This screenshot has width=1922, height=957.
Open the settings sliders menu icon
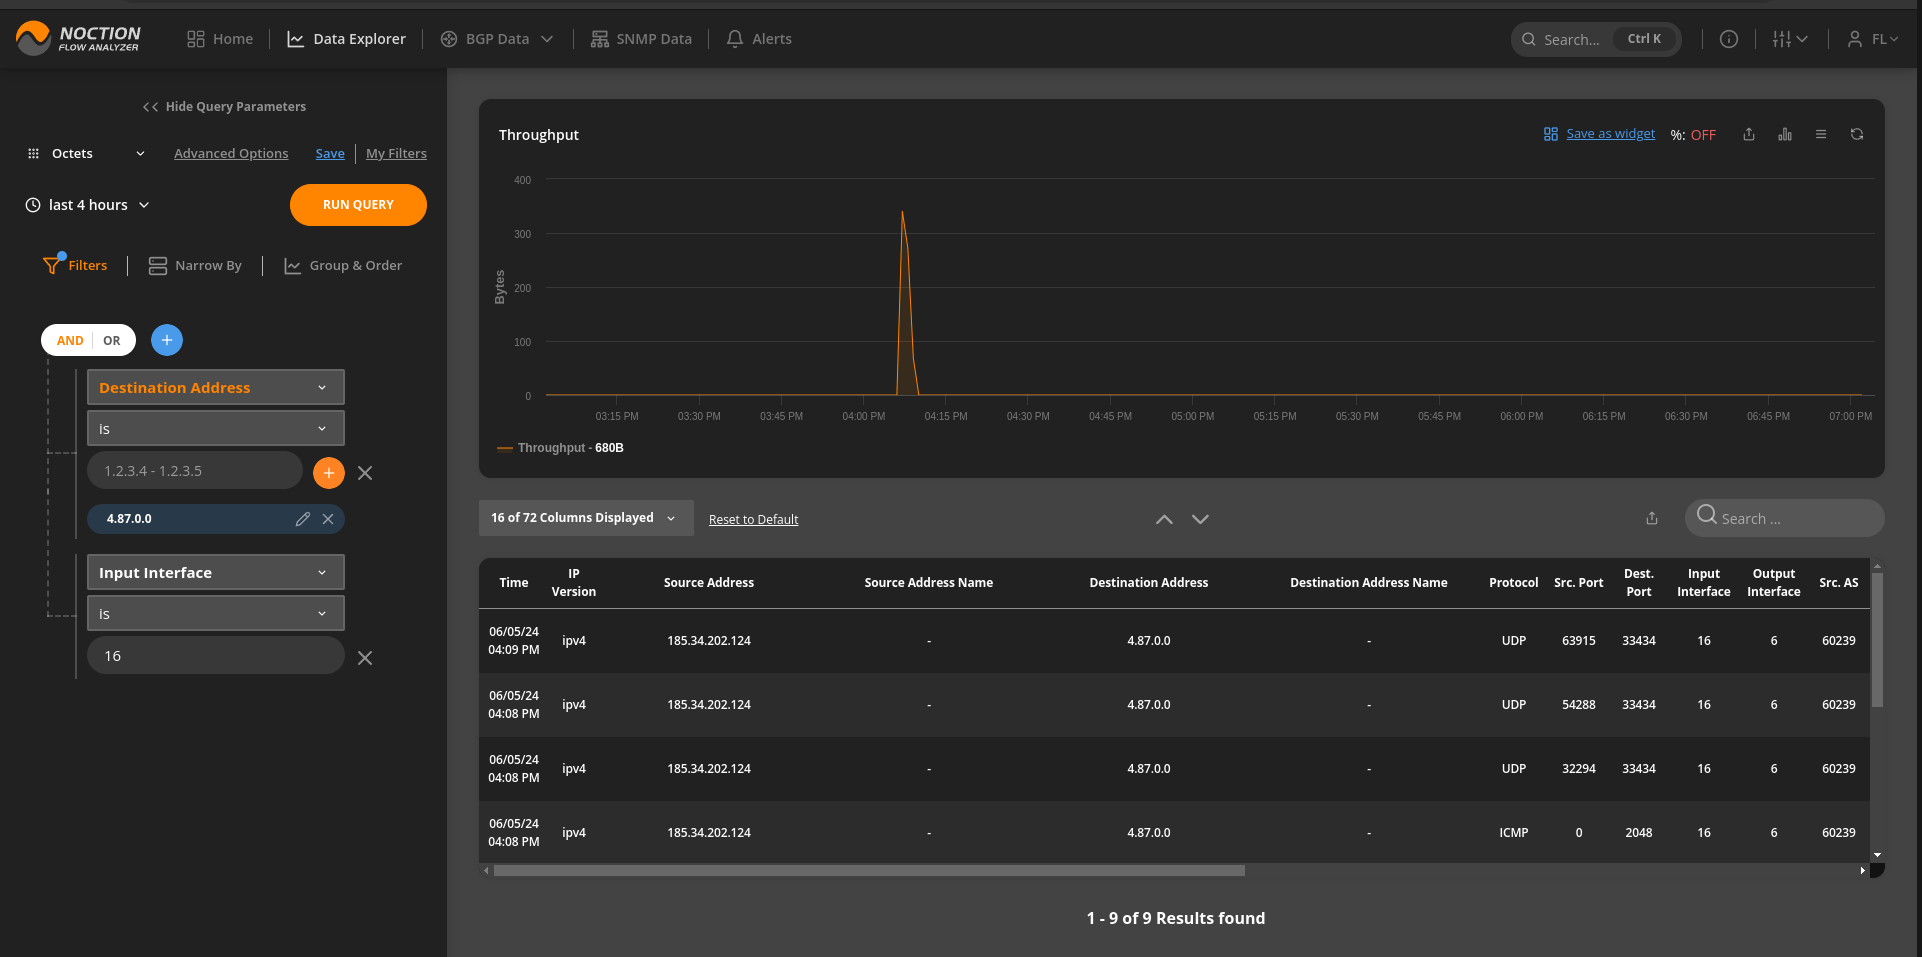(1789, 39)
